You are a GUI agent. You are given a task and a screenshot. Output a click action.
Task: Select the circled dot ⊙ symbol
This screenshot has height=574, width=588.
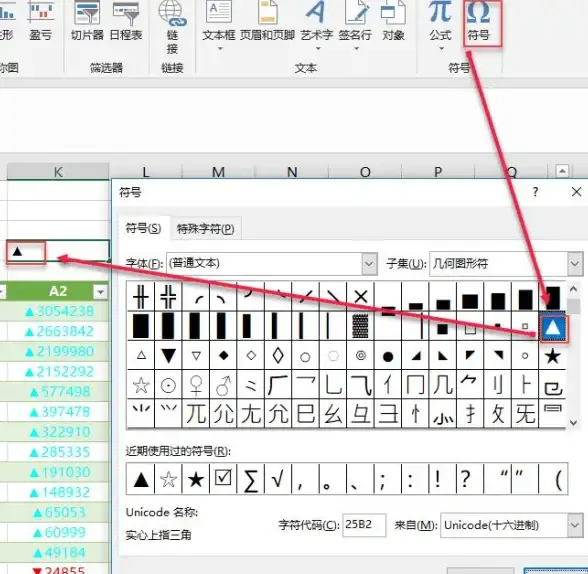(x=168, y=385)
